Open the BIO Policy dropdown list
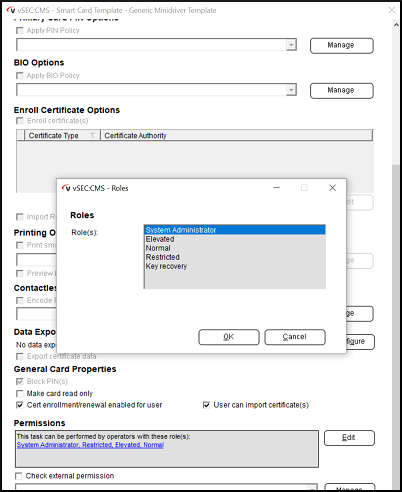The image size is (402, 492). [x=291, y=90]
